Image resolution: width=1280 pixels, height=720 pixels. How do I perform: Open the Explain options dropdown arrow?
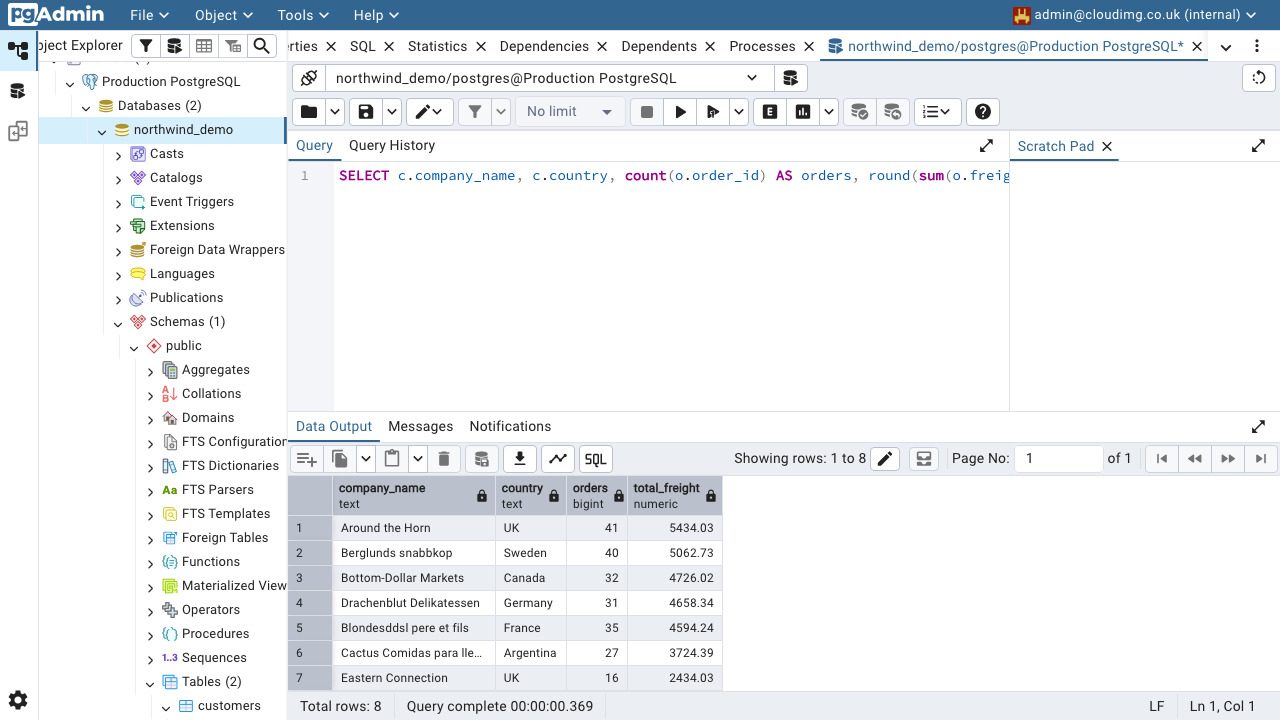click(x=828, y=112)
